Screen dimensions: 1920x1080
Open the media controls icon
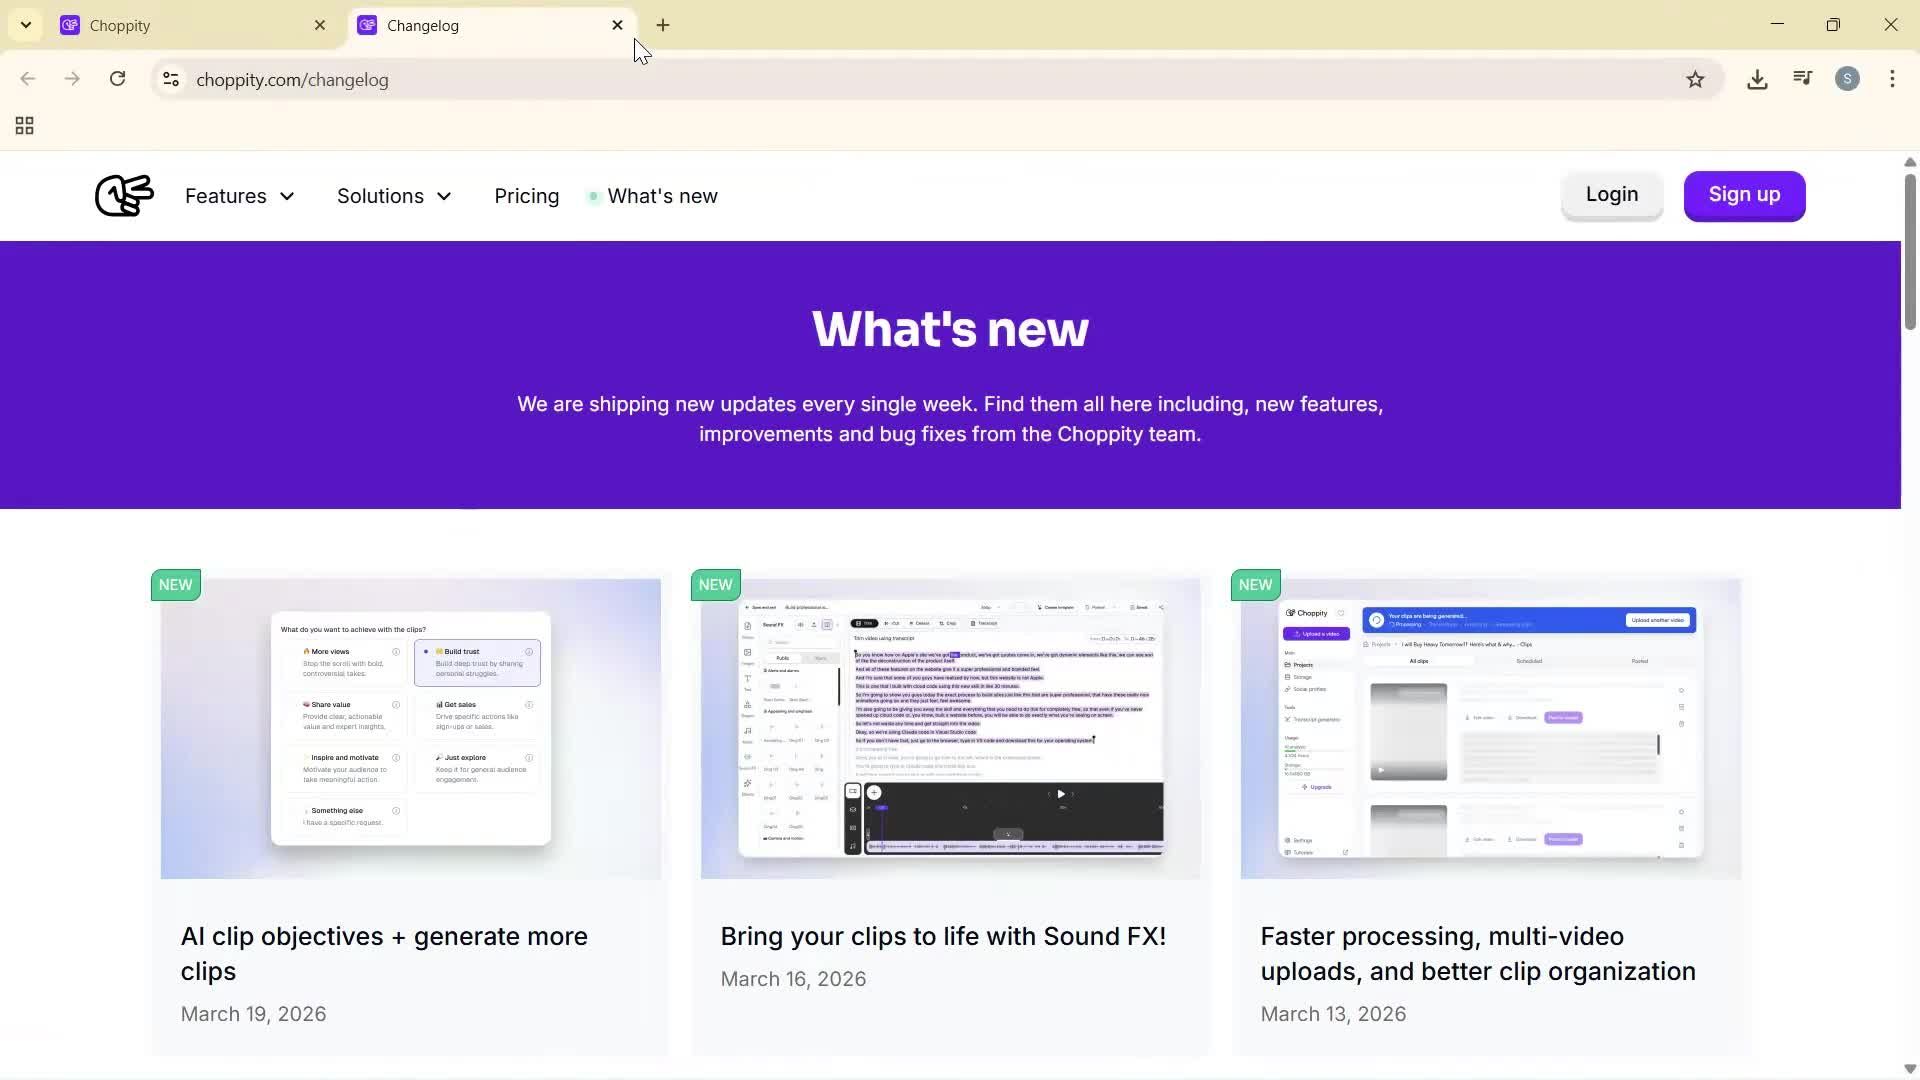point(1802,79)
